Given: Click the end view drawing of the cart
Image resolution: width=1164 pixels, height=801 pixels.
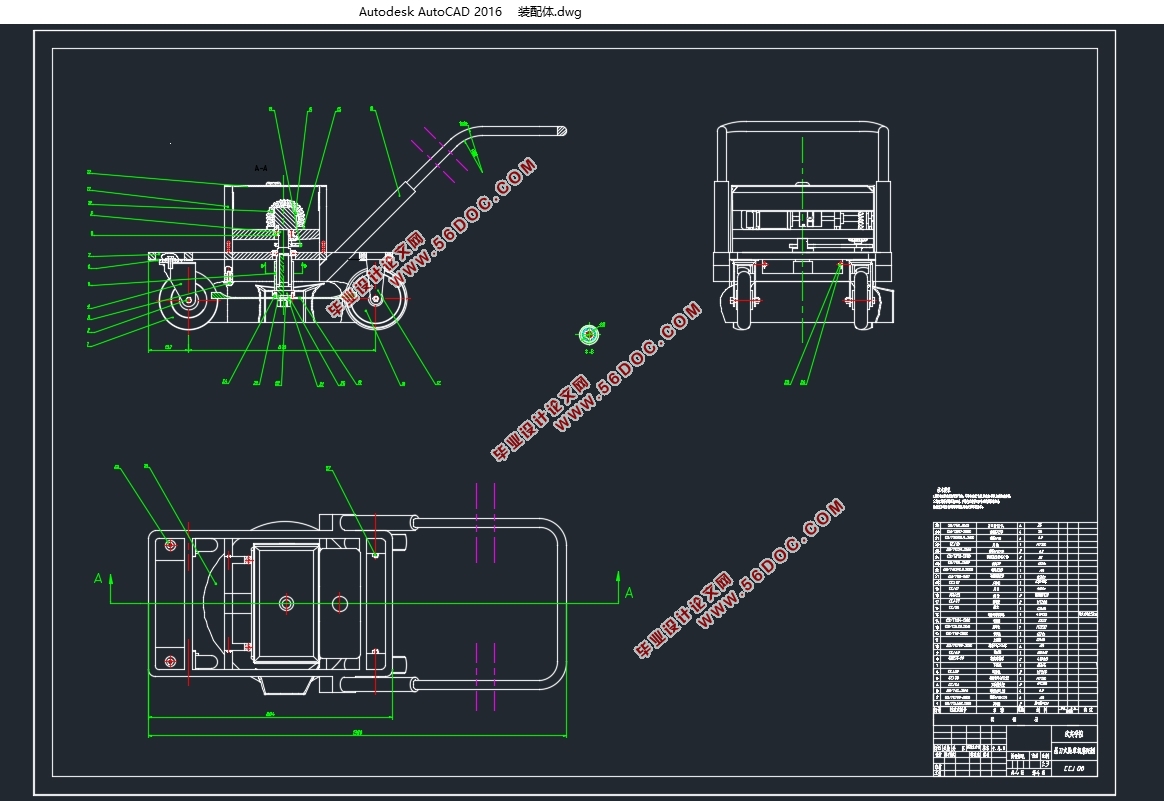Looking at the screenshot, I should 802,226.
